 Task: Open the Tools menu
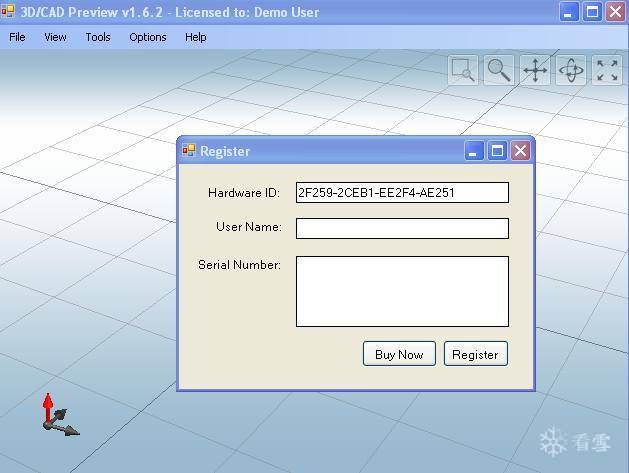tap(98, 37)
